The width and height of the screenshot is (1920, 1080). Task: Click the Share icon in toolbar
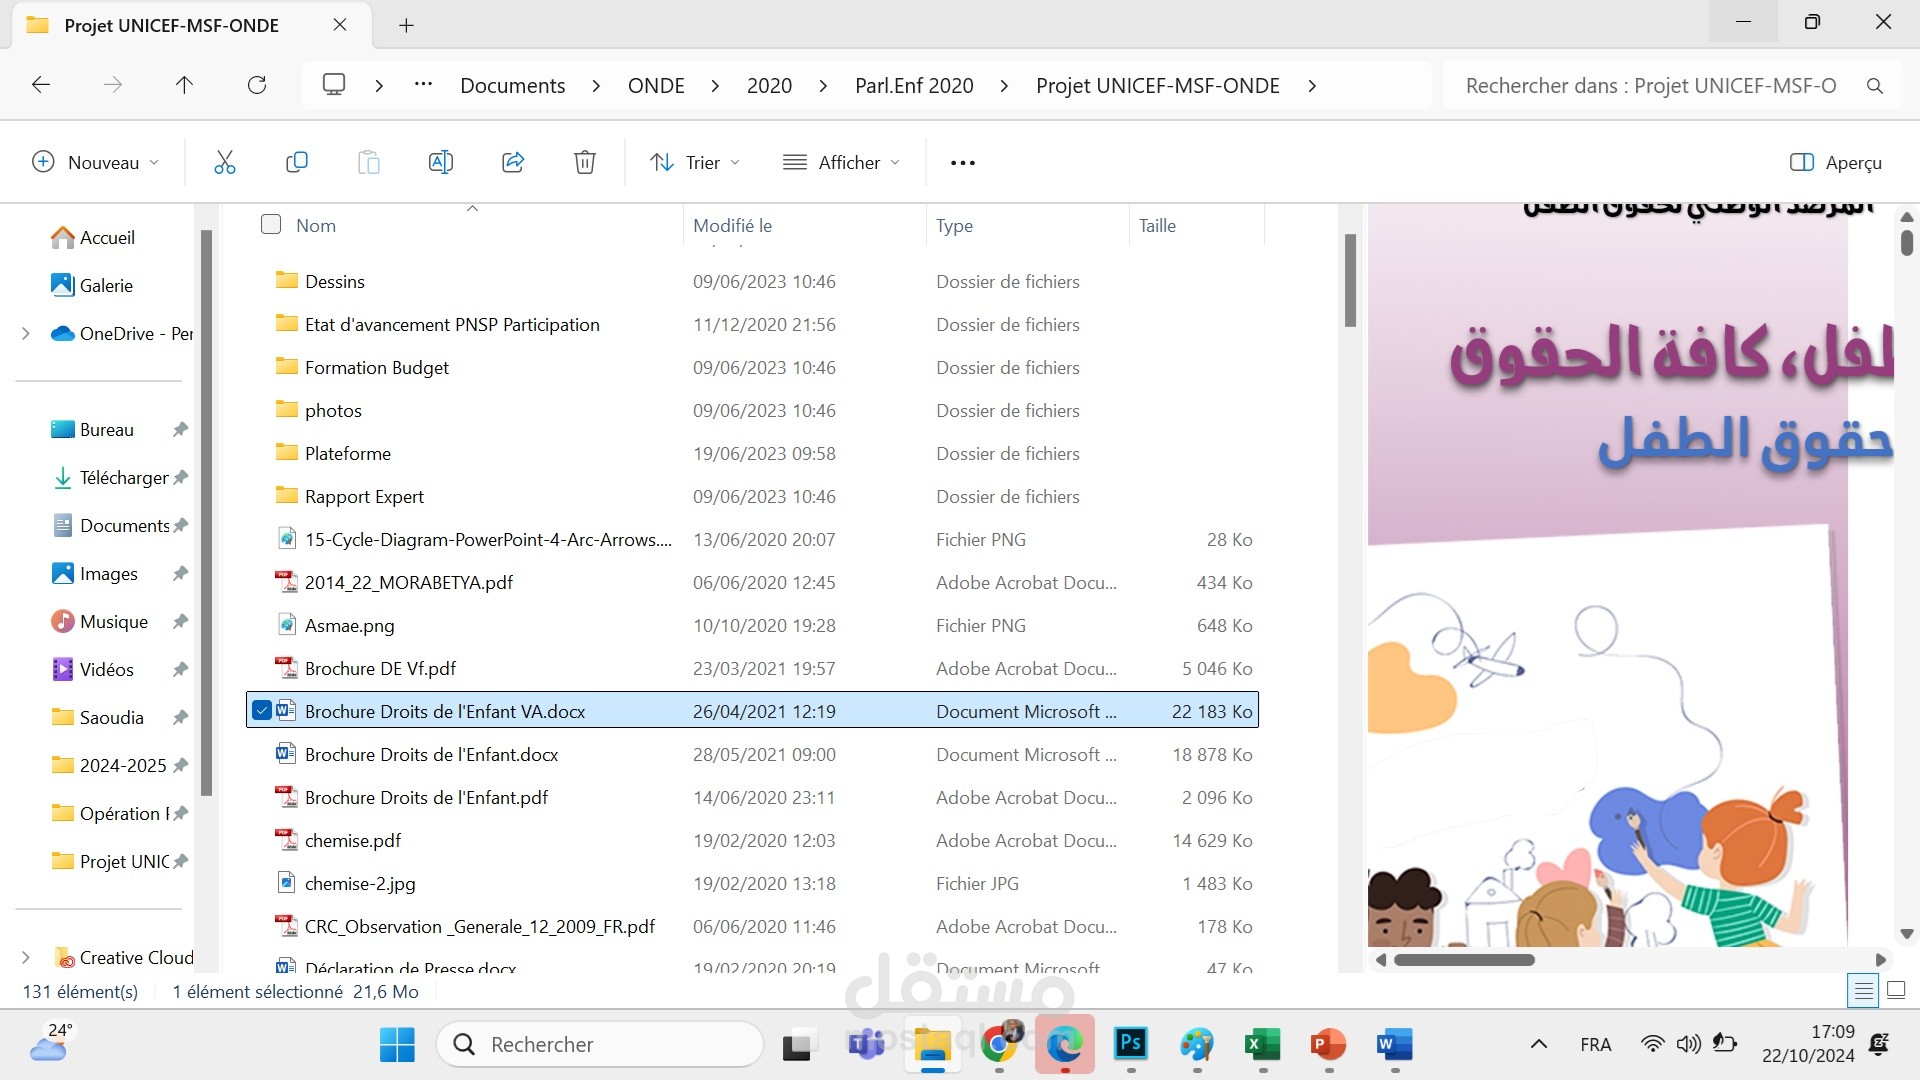coord(513,162)
